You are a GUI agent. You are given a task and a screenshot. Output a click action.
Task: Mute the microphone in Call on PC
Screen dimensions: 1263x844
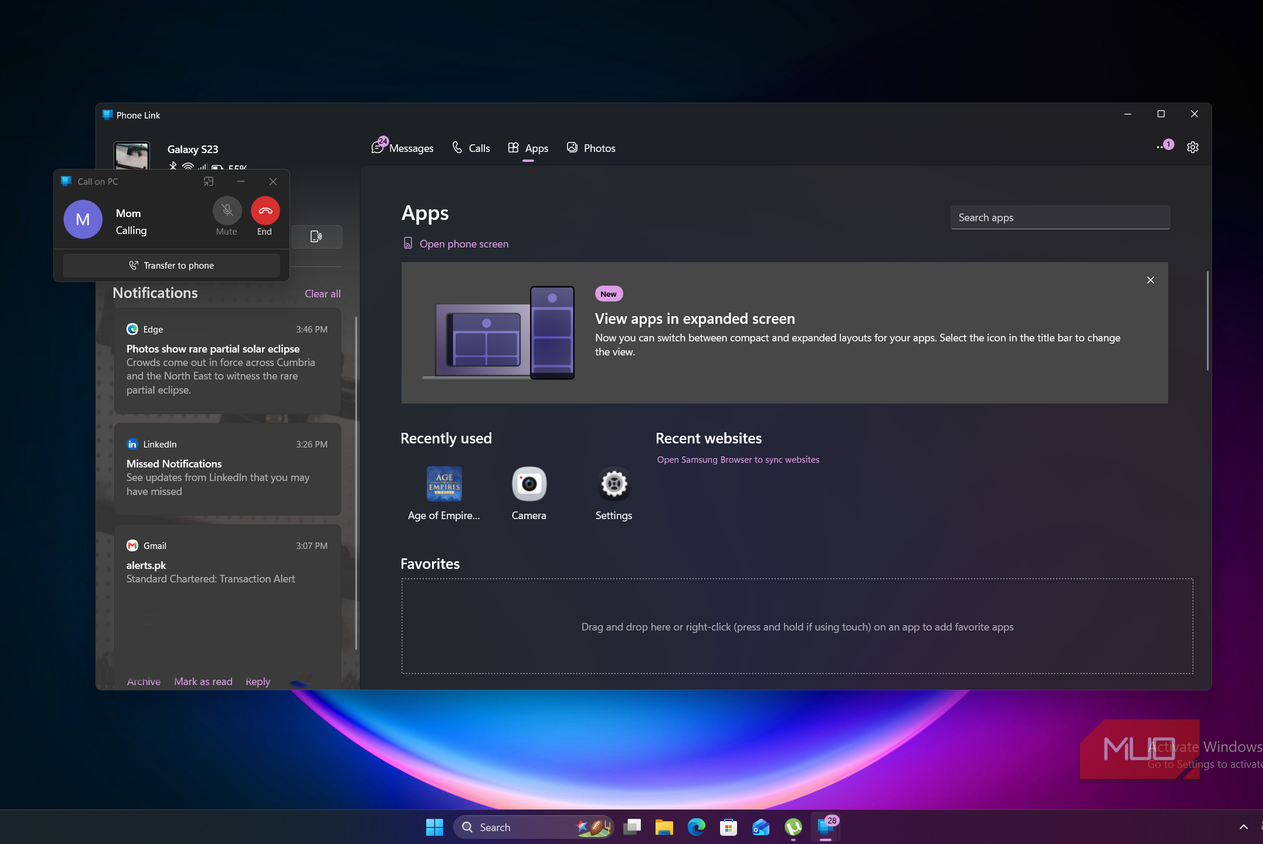227,211
